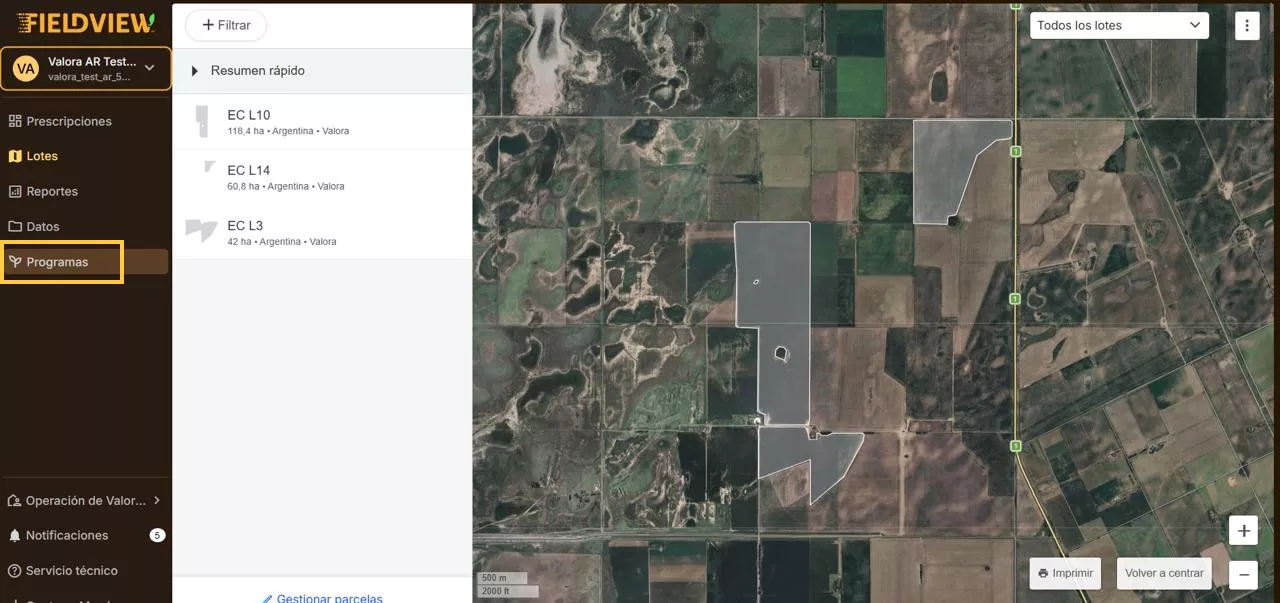Image resolution: width=1280 pixels, height=603 pixels.
Task: Click the FieldView logo
Action: coord(86,22)
